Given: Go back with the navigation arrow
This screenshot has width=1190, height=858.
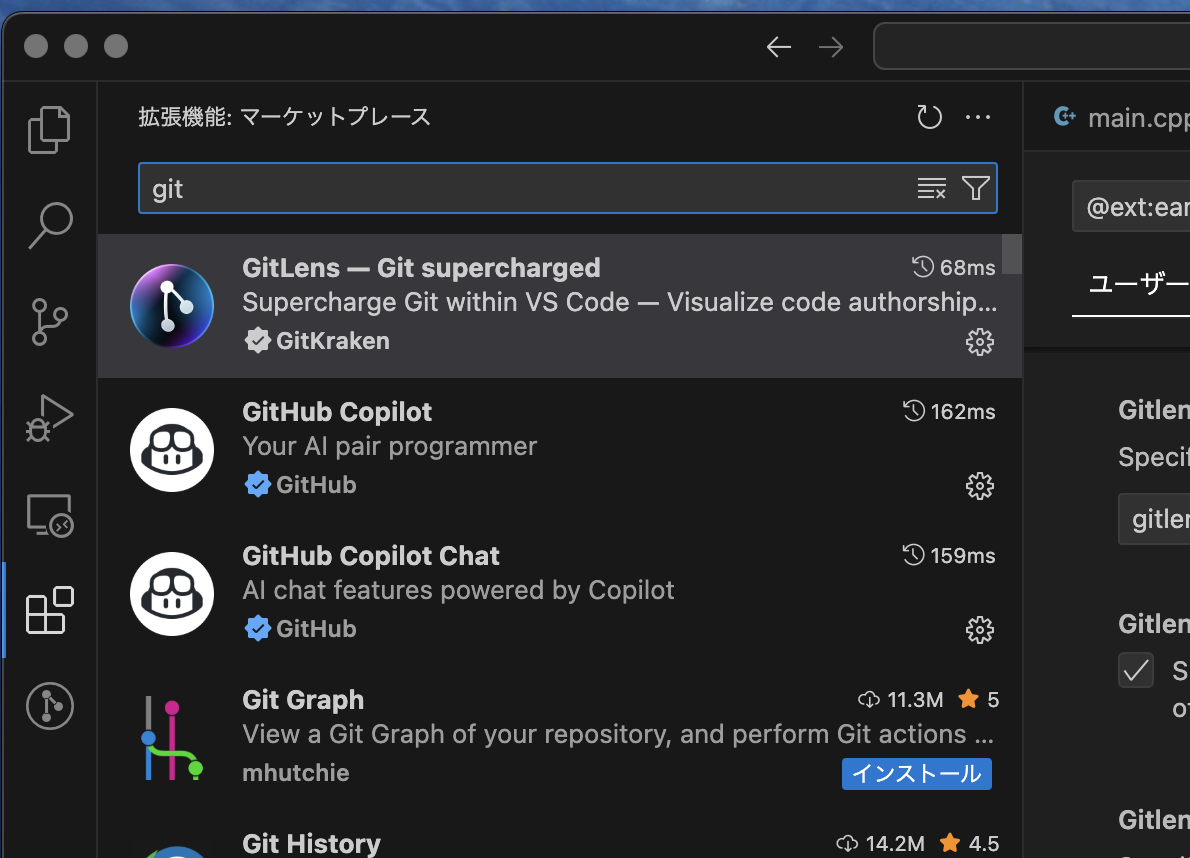Looking at the screenshot, I should pos(779,47).
